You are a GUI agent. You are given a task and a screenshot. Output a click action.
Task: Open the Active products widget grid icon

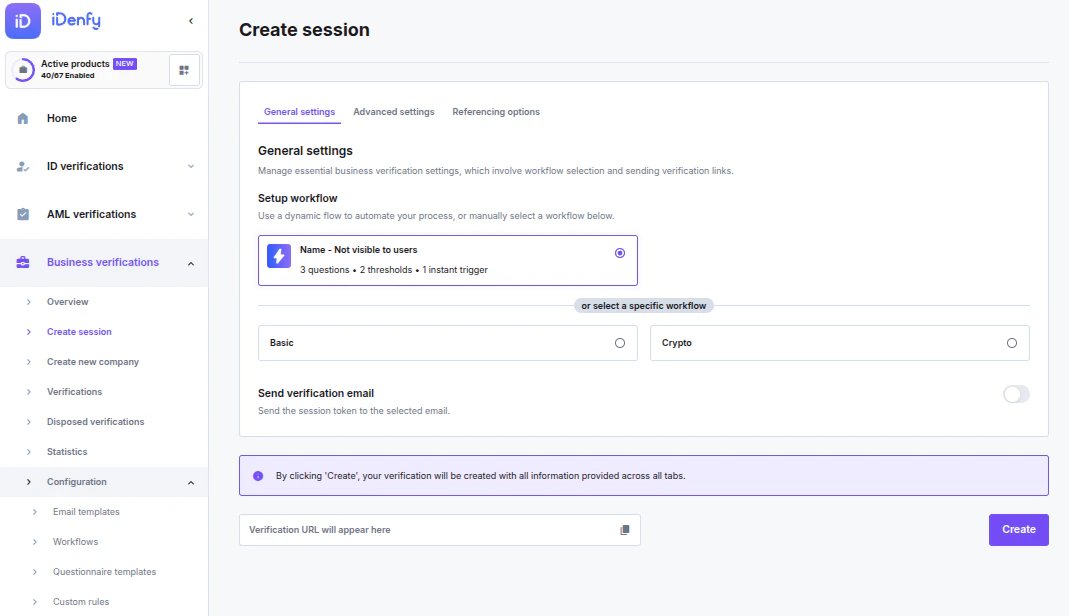(x=184, y=69)
